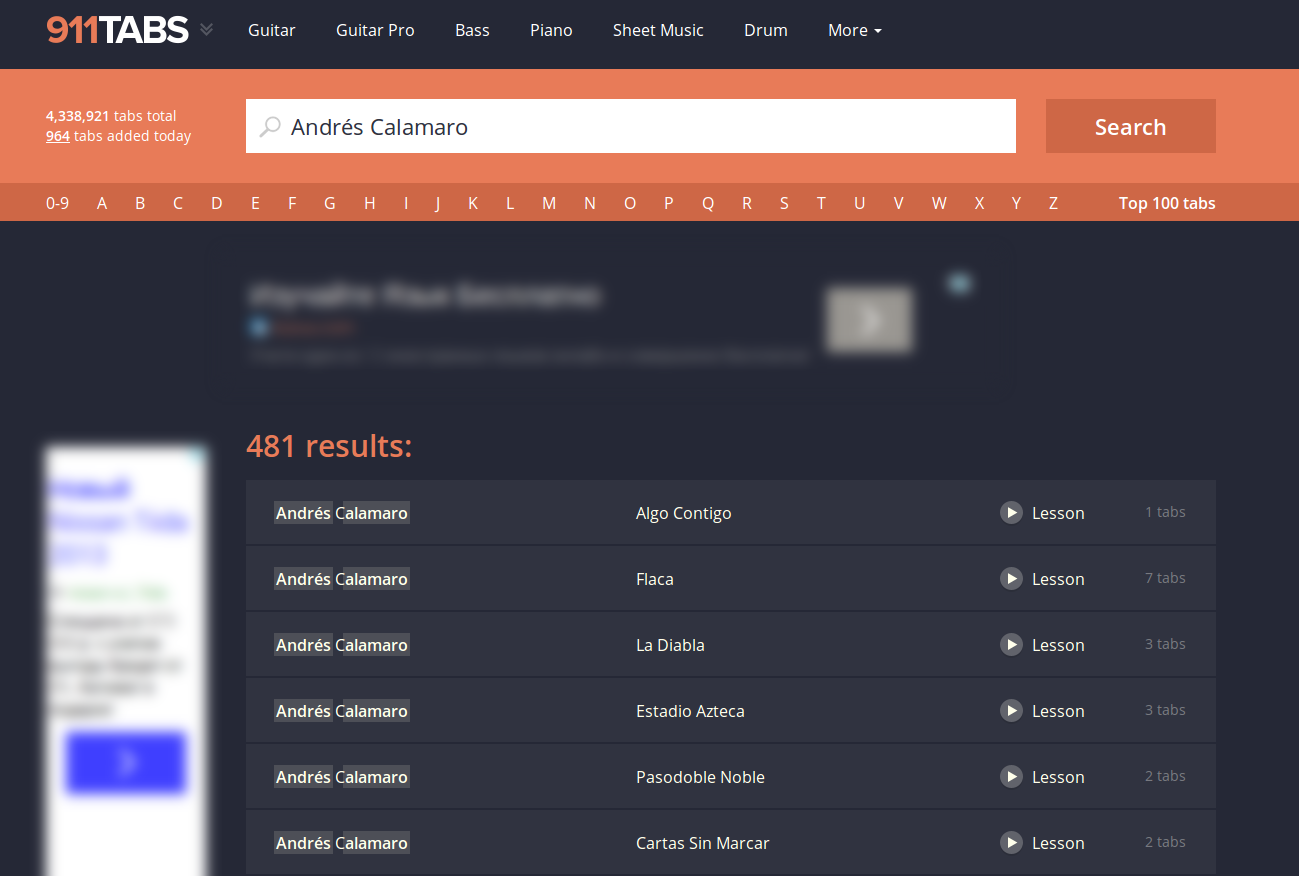The height and width of the screenshot is (876, 1299).
Task: Go to the Sheet Music section
Action: pos(658,30)
